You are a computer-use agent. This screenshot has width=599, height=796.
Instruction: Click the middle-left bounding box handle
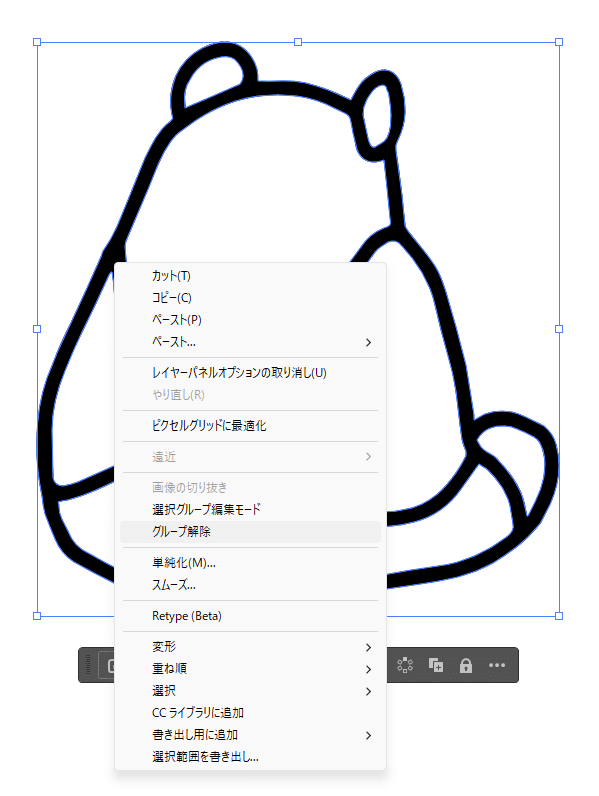[x=37, y=329]
